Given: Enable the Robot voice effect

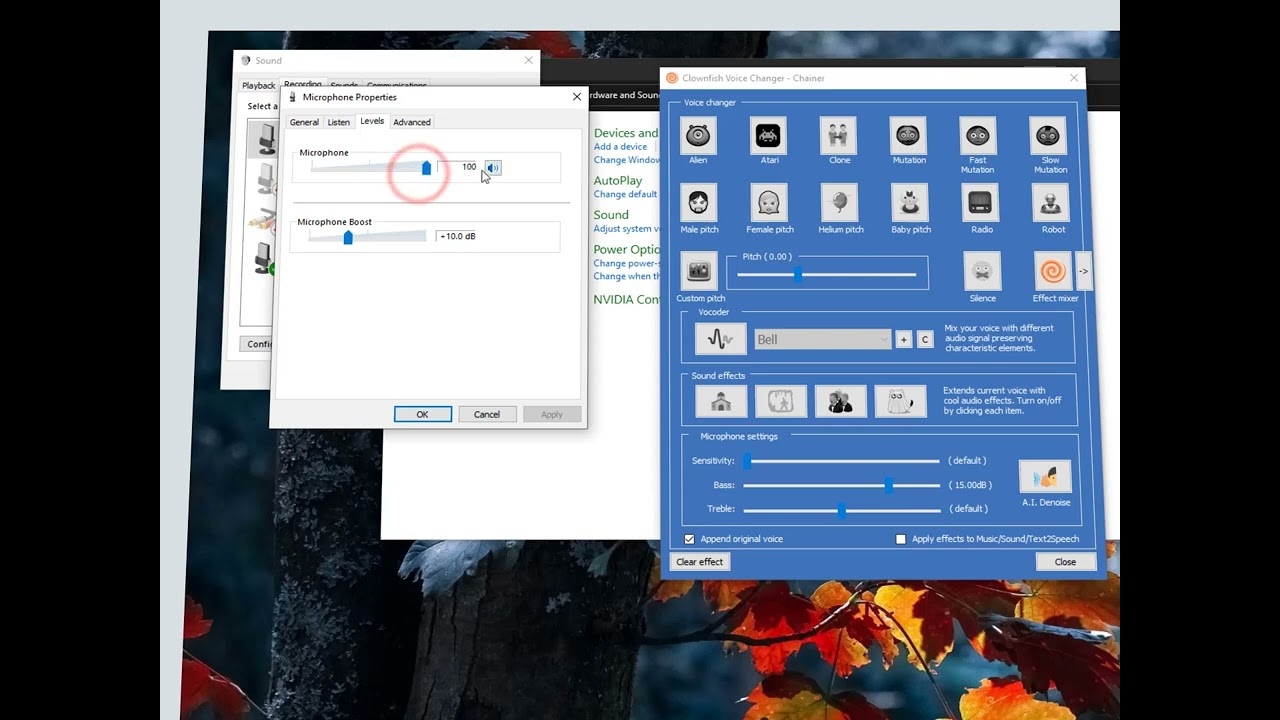Looking at the screenshot, I should 1051,203.
